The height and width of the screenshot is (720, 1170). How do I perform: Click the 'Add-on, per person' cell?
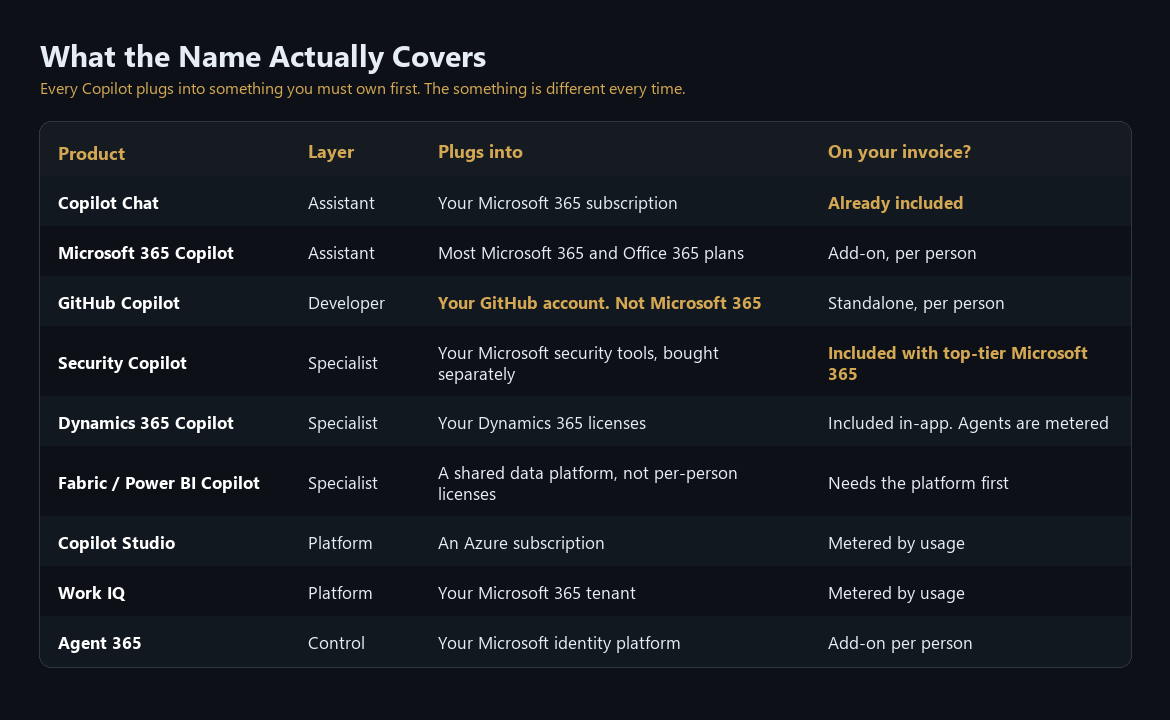click(x=902, y=253)
